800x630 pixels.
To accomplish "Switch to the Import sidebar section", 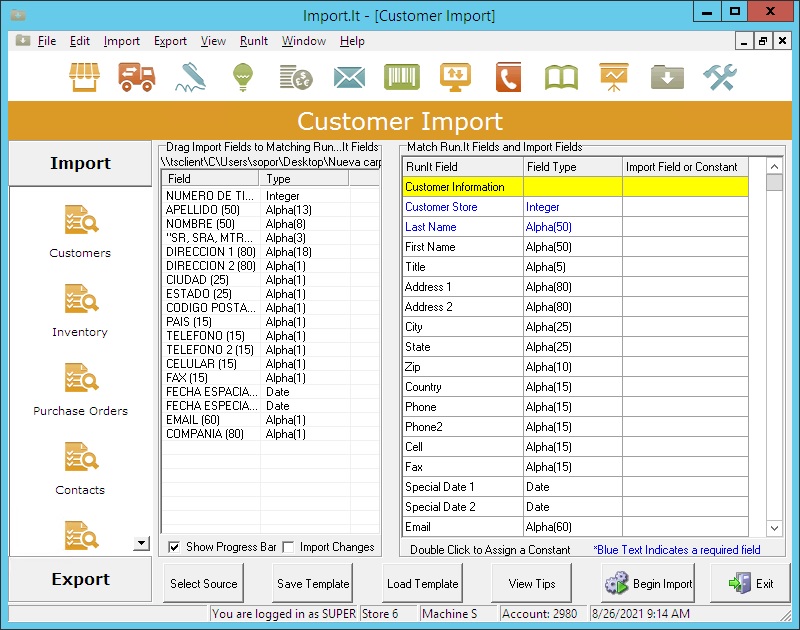I will tap(80, 163).
